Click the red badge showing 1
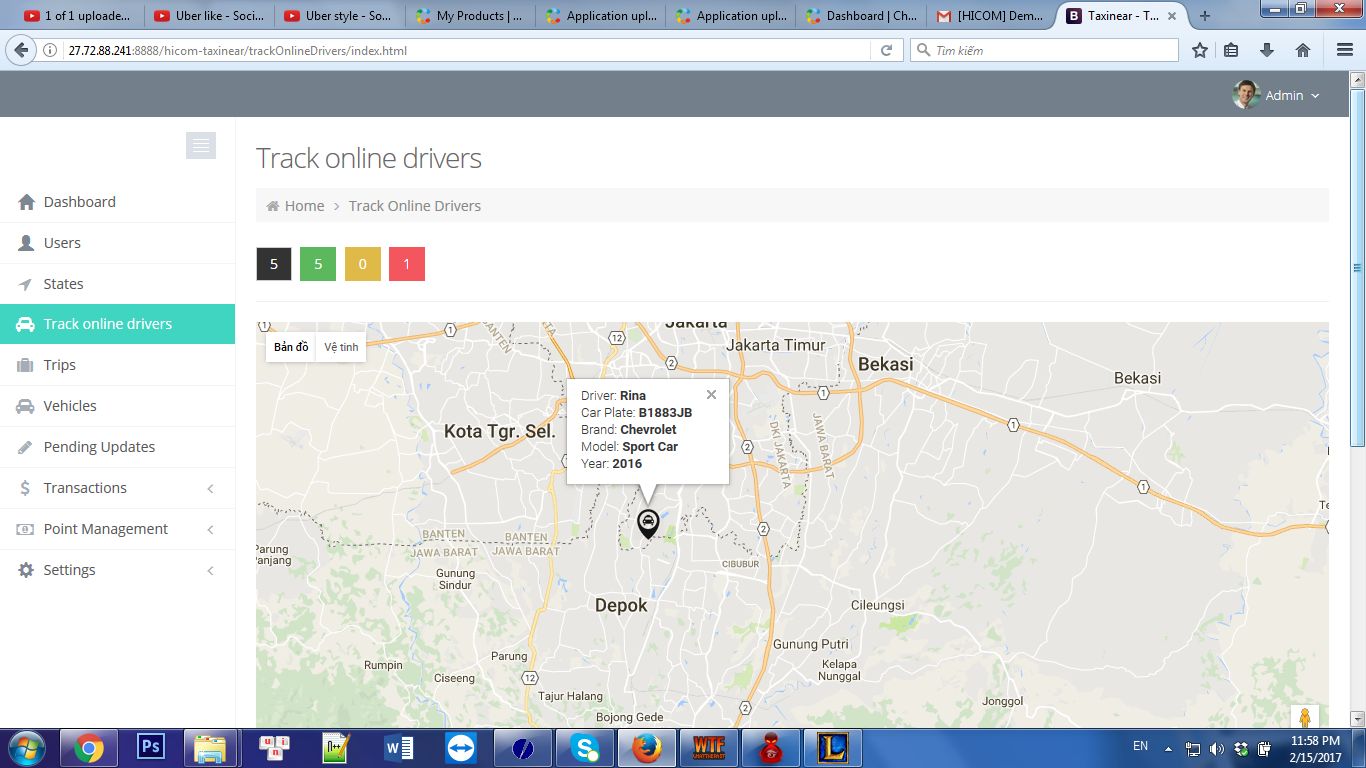 (x=407, y=264)
